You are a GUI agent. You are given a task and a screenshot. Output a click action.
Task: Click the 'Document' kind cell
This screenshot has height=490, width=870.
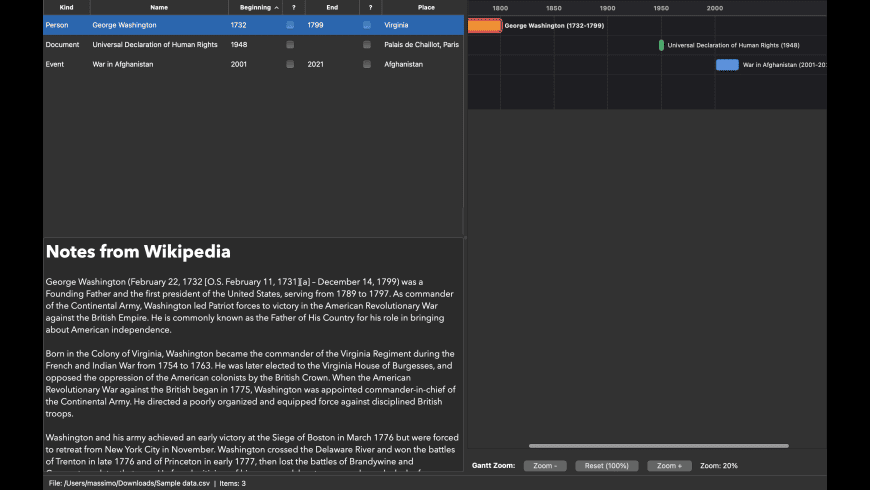62,44
